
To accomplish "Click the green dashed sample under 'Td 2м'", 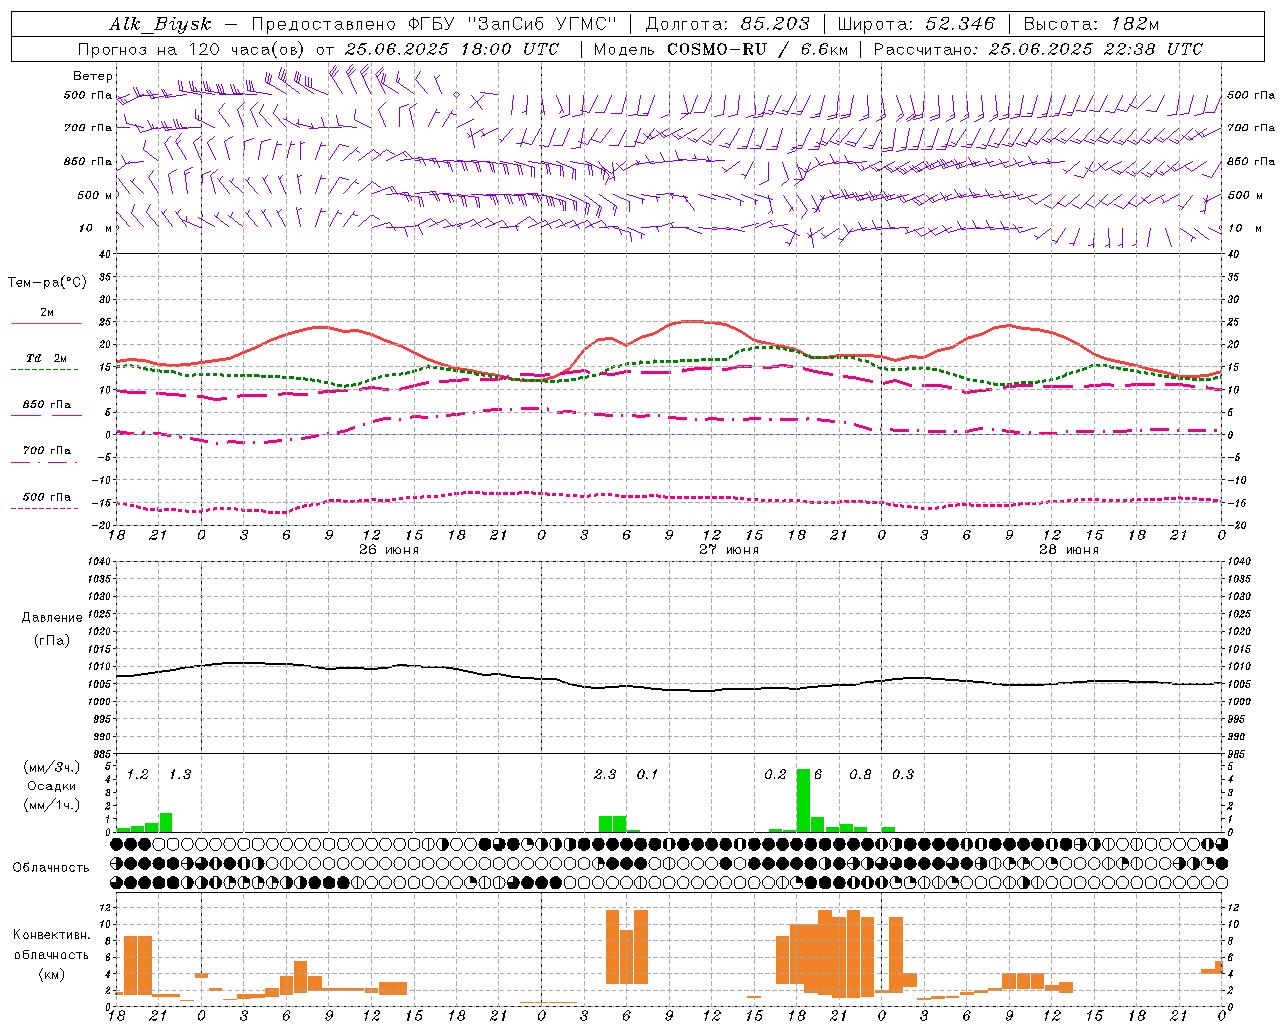I will [44, 370].
